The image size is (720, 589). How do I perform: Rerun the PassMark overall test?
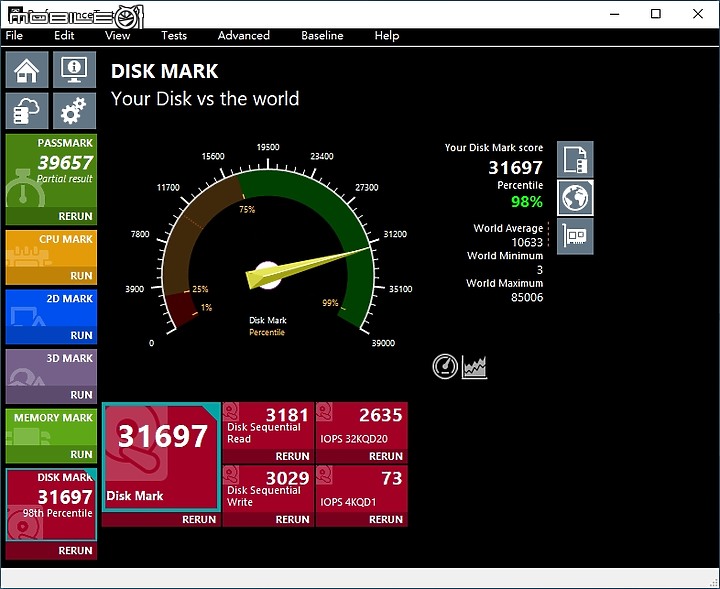[x=75, y=216]
